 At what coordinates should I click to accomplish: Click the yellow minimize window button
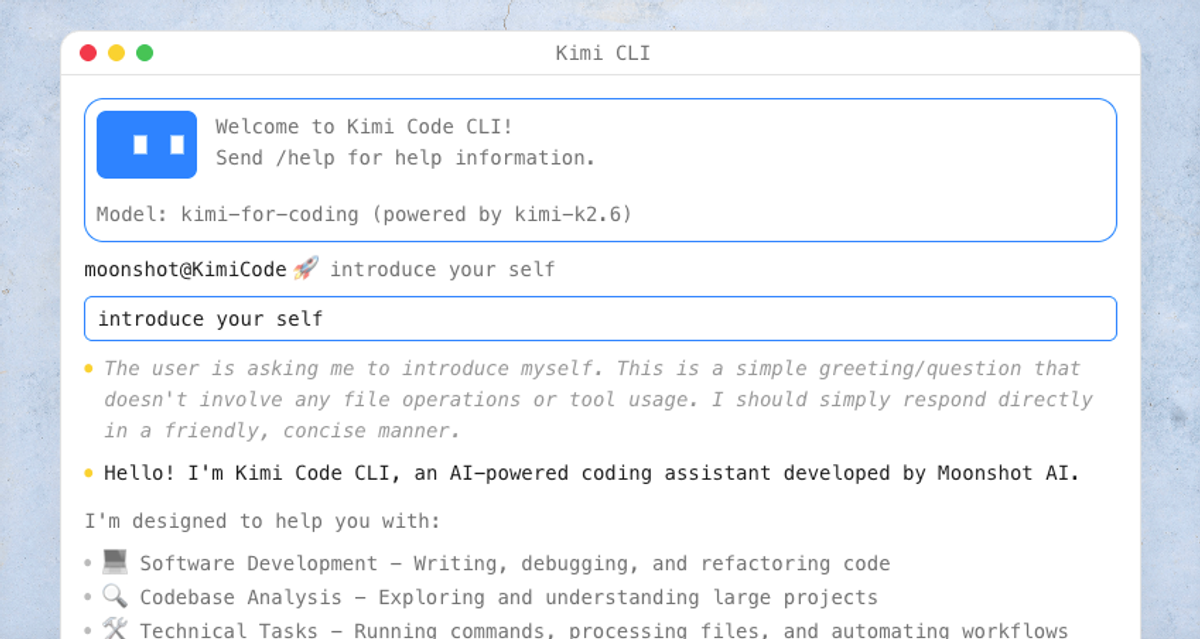click(116, 53)
